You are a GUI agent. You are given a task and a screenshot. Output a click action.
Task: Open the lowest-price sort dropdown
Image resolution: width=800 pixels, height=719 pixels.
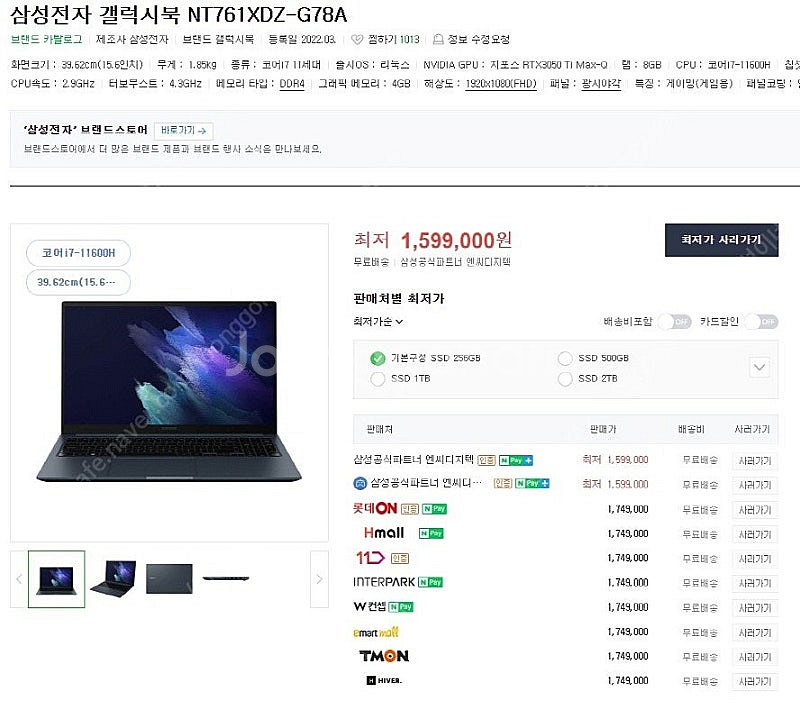pos(378,321)
